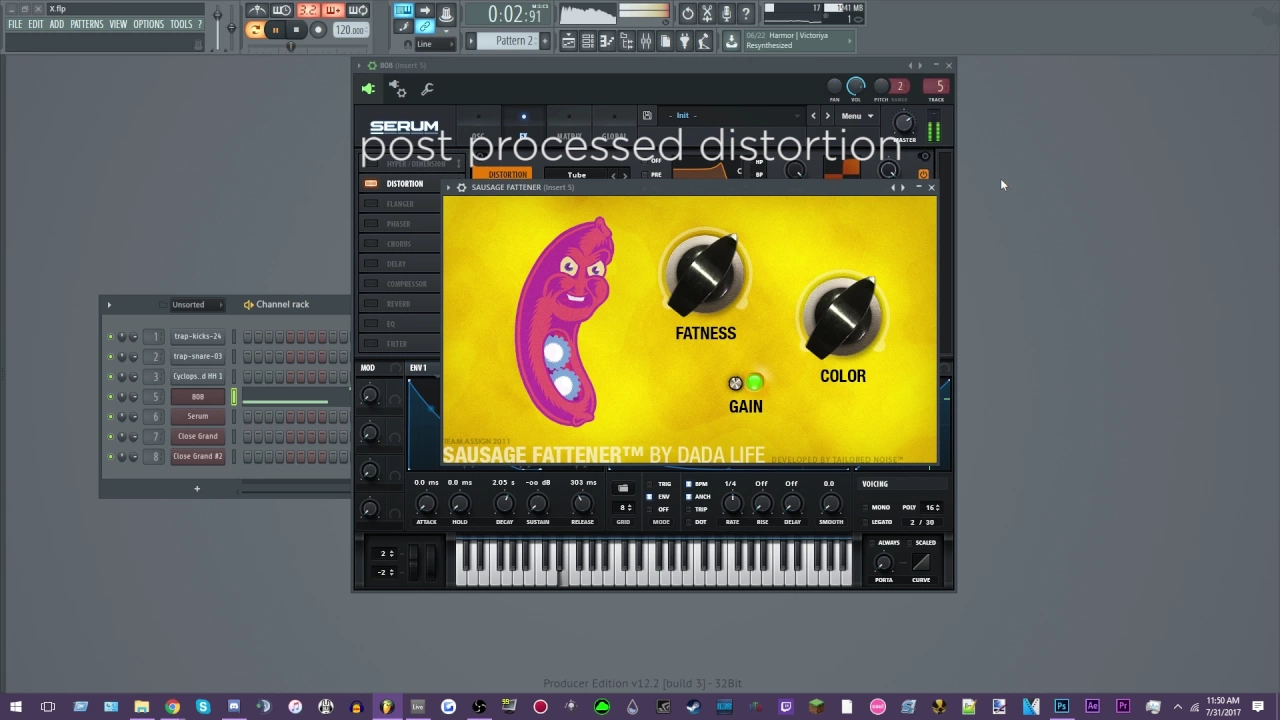The image size is (1280, 720).
Task: Toggle Serum plugin enable plug icon
Action: point(368,89)
